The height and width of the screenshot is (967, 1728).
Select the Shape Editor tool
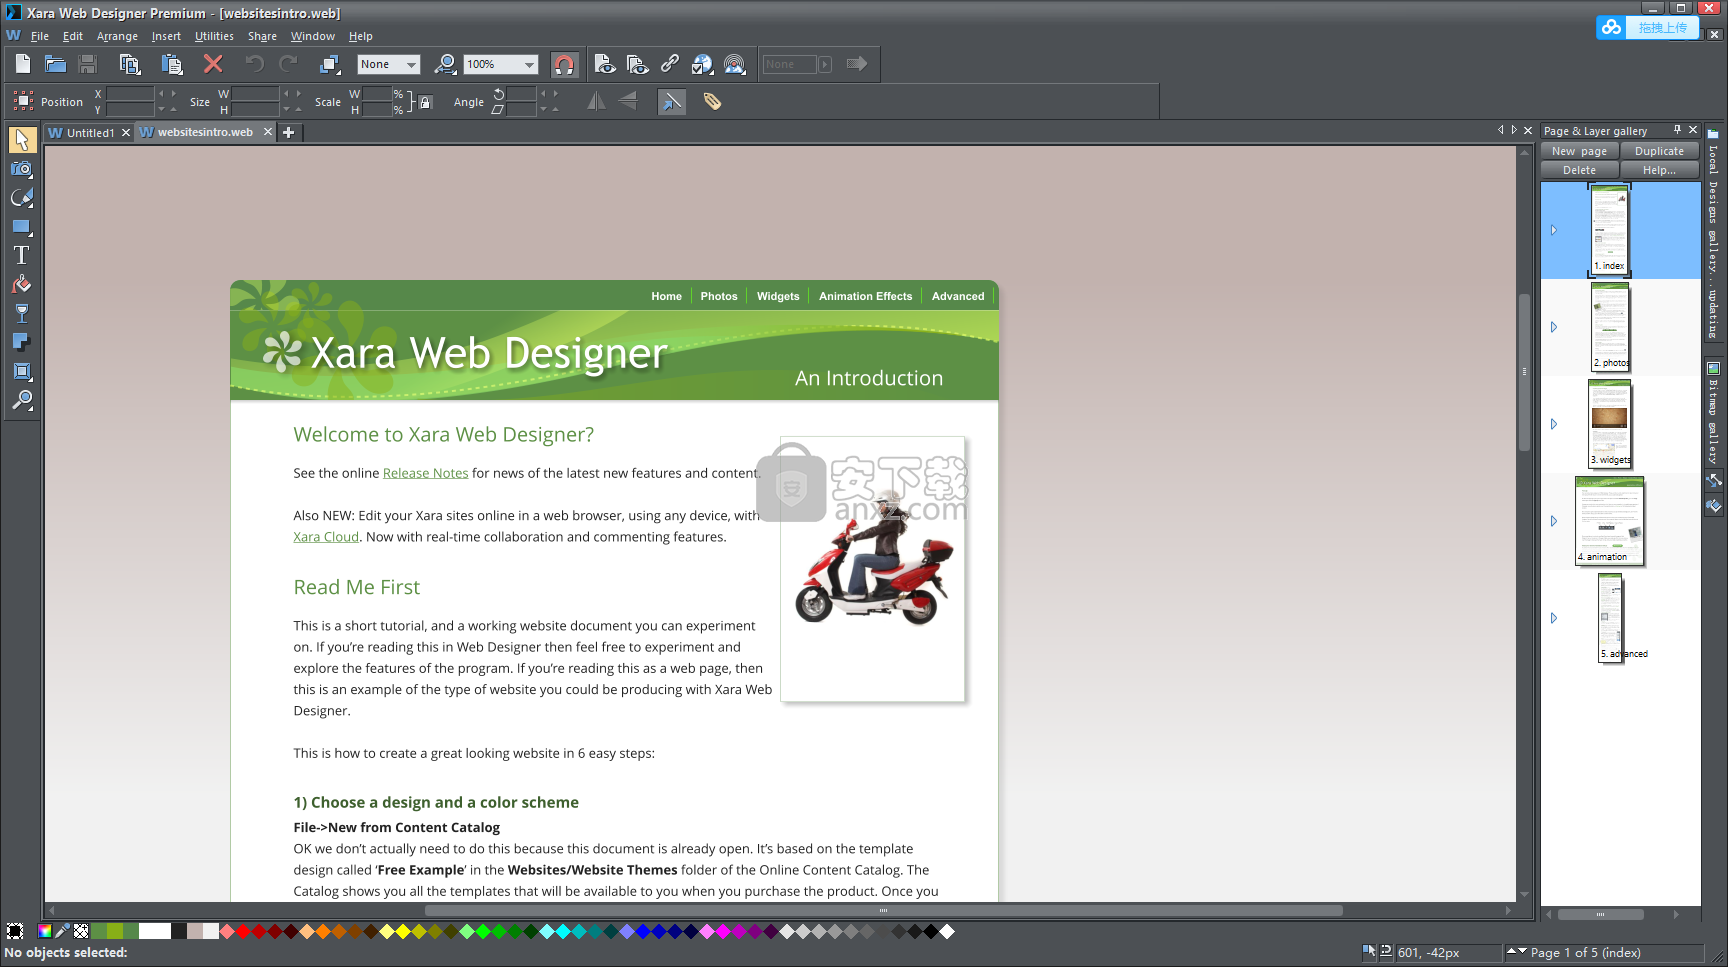[21, 198]
